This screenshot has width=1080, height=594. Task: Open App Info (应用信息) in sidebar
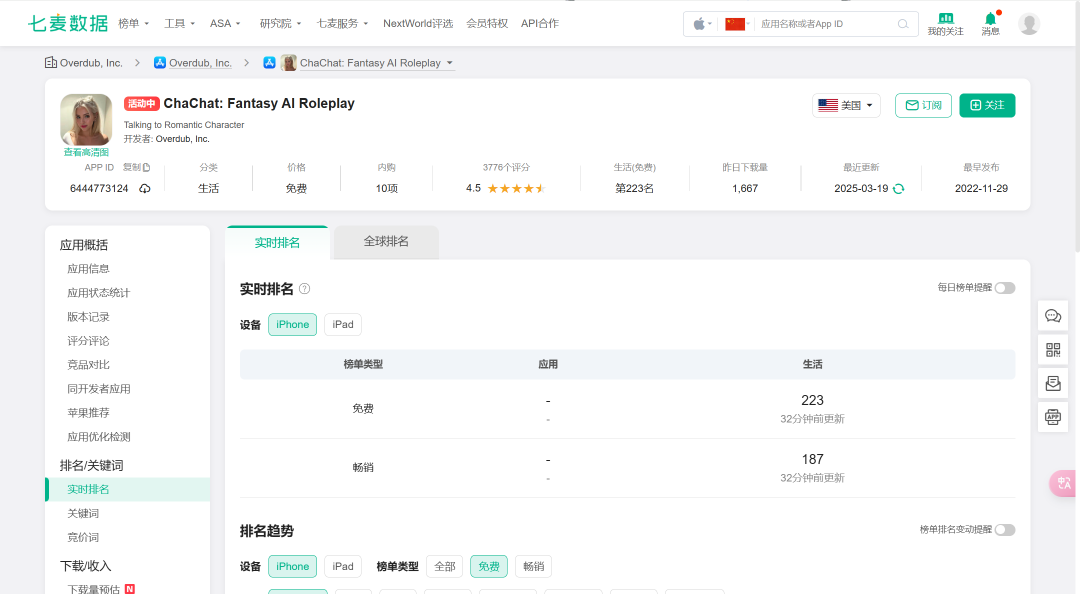(x=88, y=269)
